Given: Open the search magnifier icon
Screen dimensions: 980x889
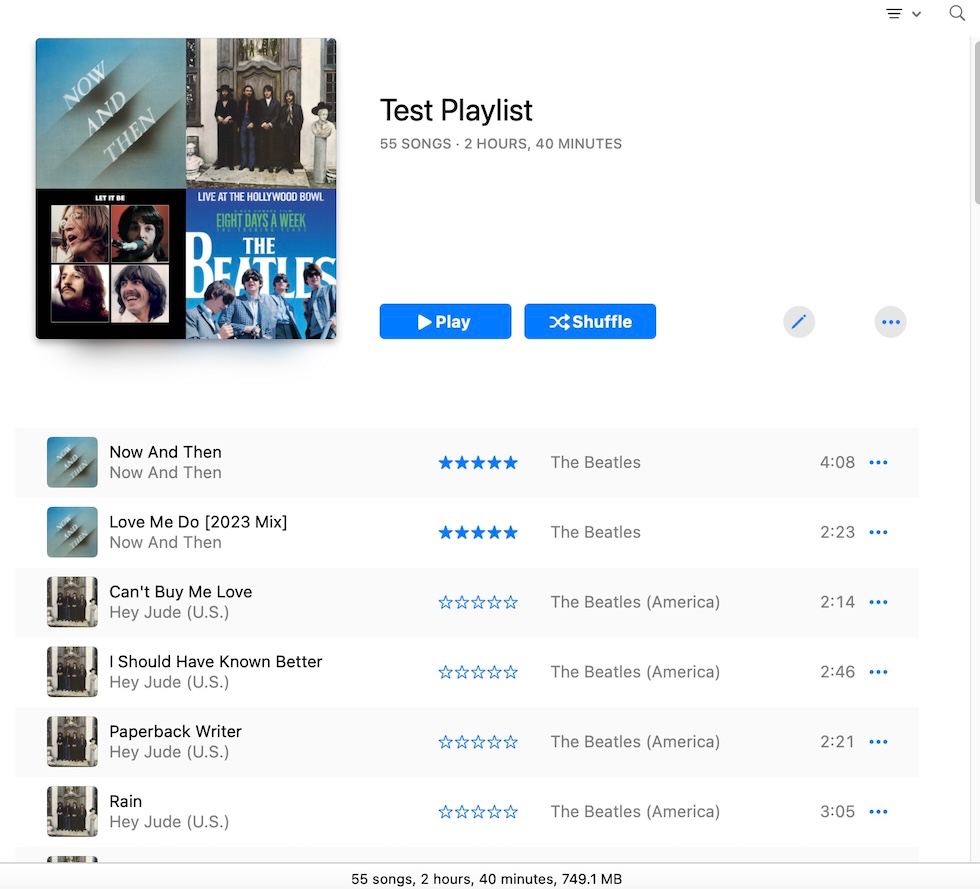Looking at the screenshot, I should 956,13.
